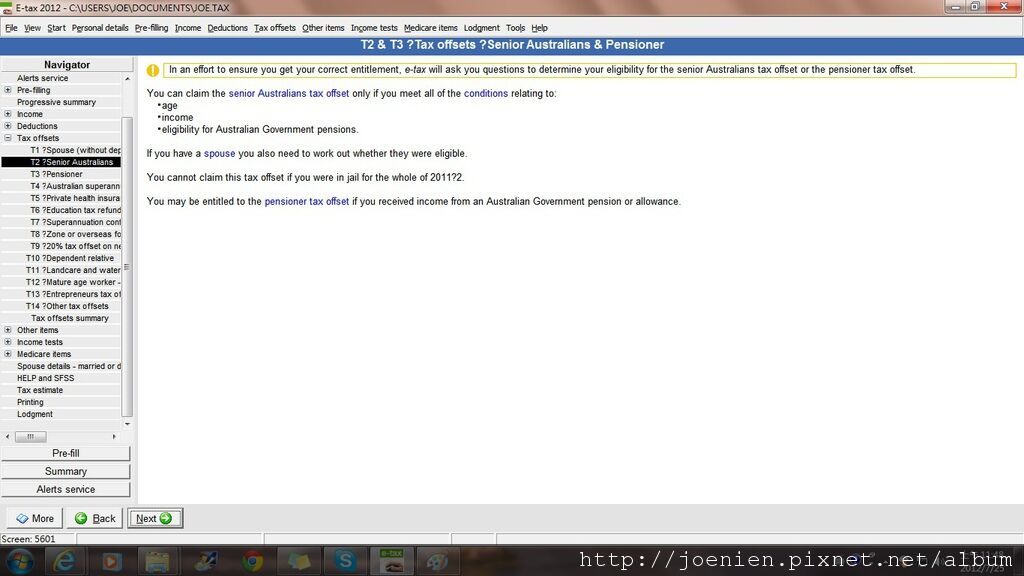Click the Pre-fill button
Screen dimensions: 1024x576
point(66,453)
